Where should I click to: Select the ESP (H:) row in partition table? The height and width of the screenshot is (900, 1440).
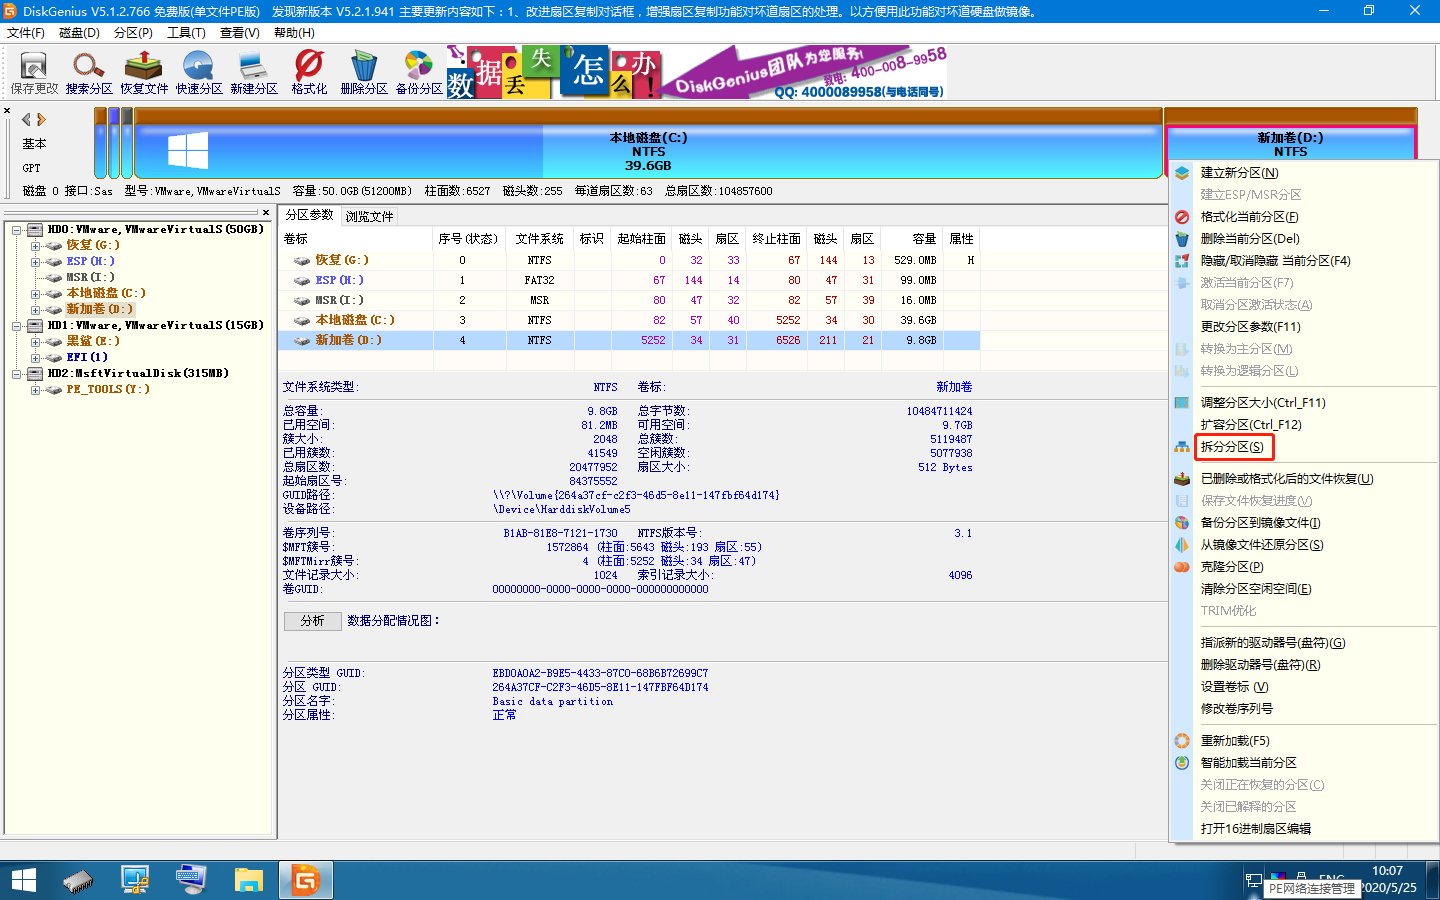pyautogui.click(x=630, y=280)
